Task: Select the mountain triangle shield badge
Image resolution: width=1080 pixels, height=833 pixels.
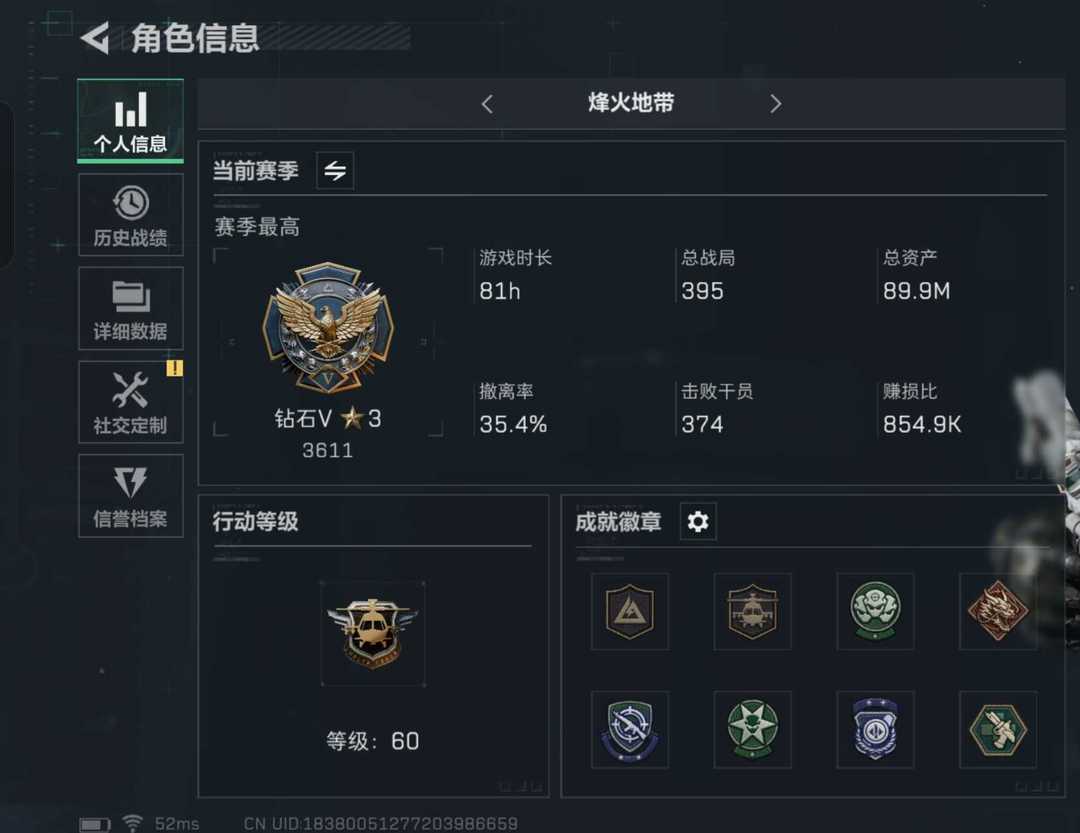Action: pyautogui.click(x=630, y=611)
